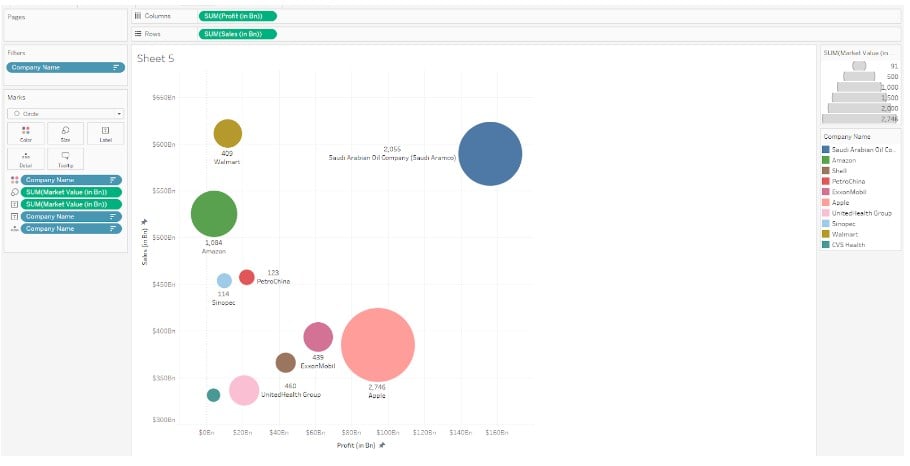The width and height of the screenshot is (910, 466).
Task: Open the Detail marks card
Action: (26, 158)
